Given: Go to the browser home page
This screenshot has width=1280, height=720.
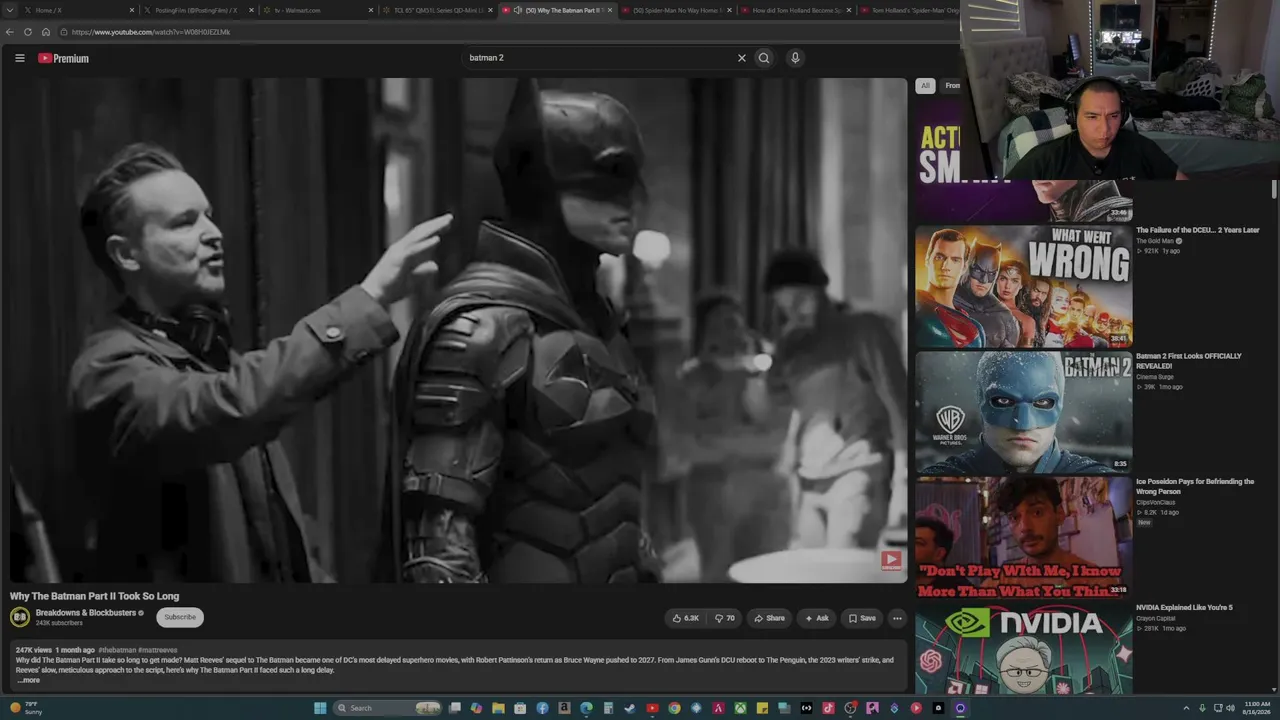Looking at the screenshot, I should 46,32.
